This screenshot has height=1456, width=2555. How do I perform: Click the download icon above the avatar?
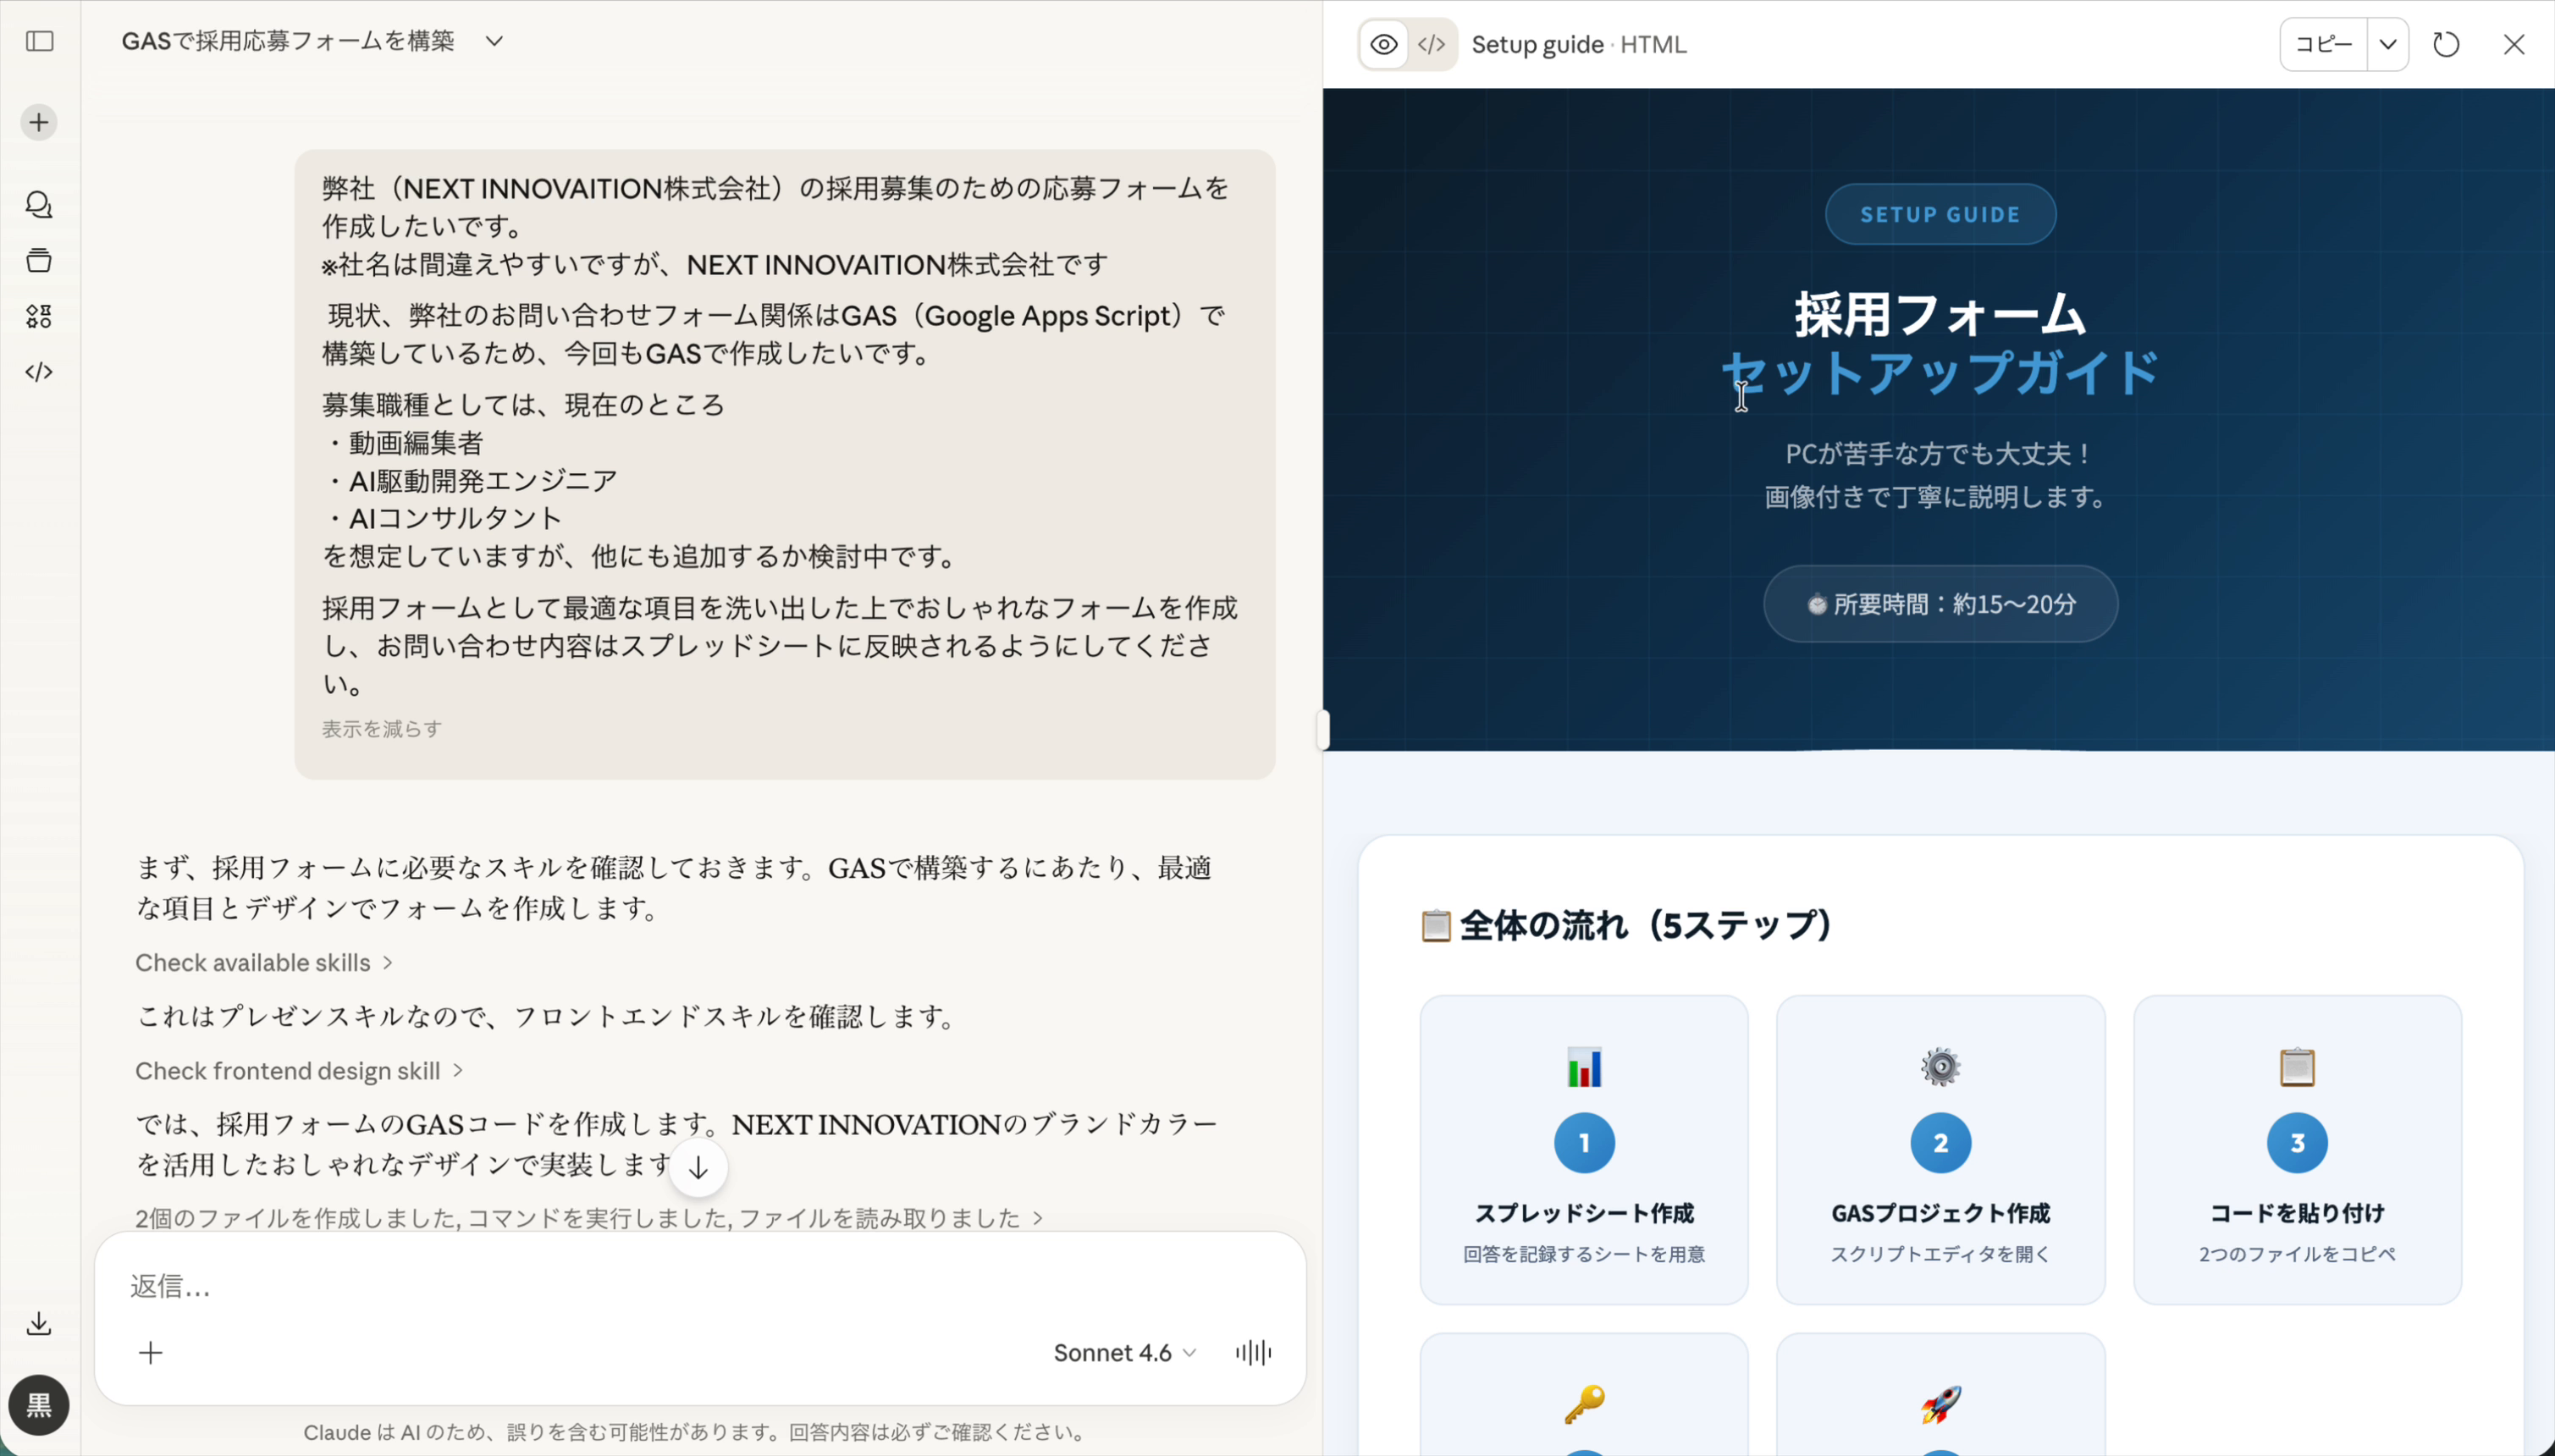[x=38, y=1323]
